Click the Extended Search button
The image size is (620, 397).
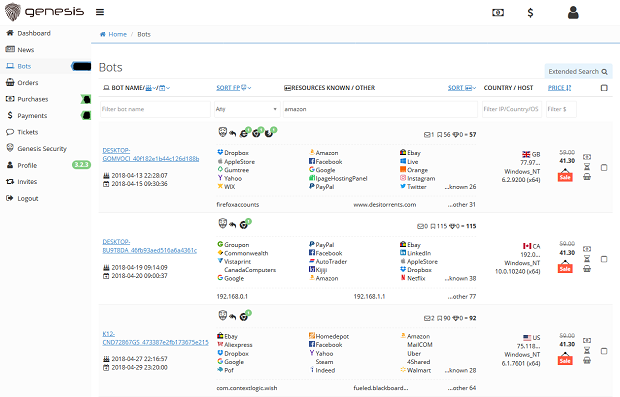coord(578,72)
